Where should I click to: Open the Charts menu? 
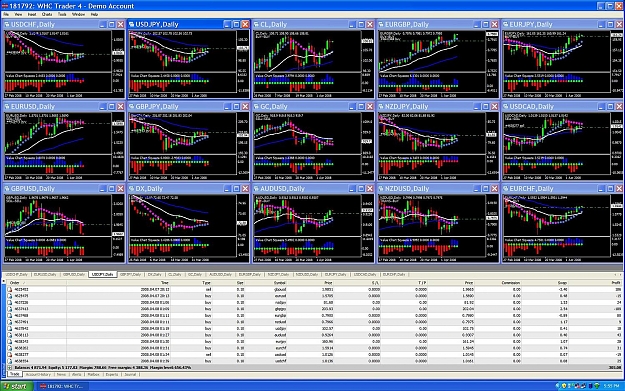[47, 14]
